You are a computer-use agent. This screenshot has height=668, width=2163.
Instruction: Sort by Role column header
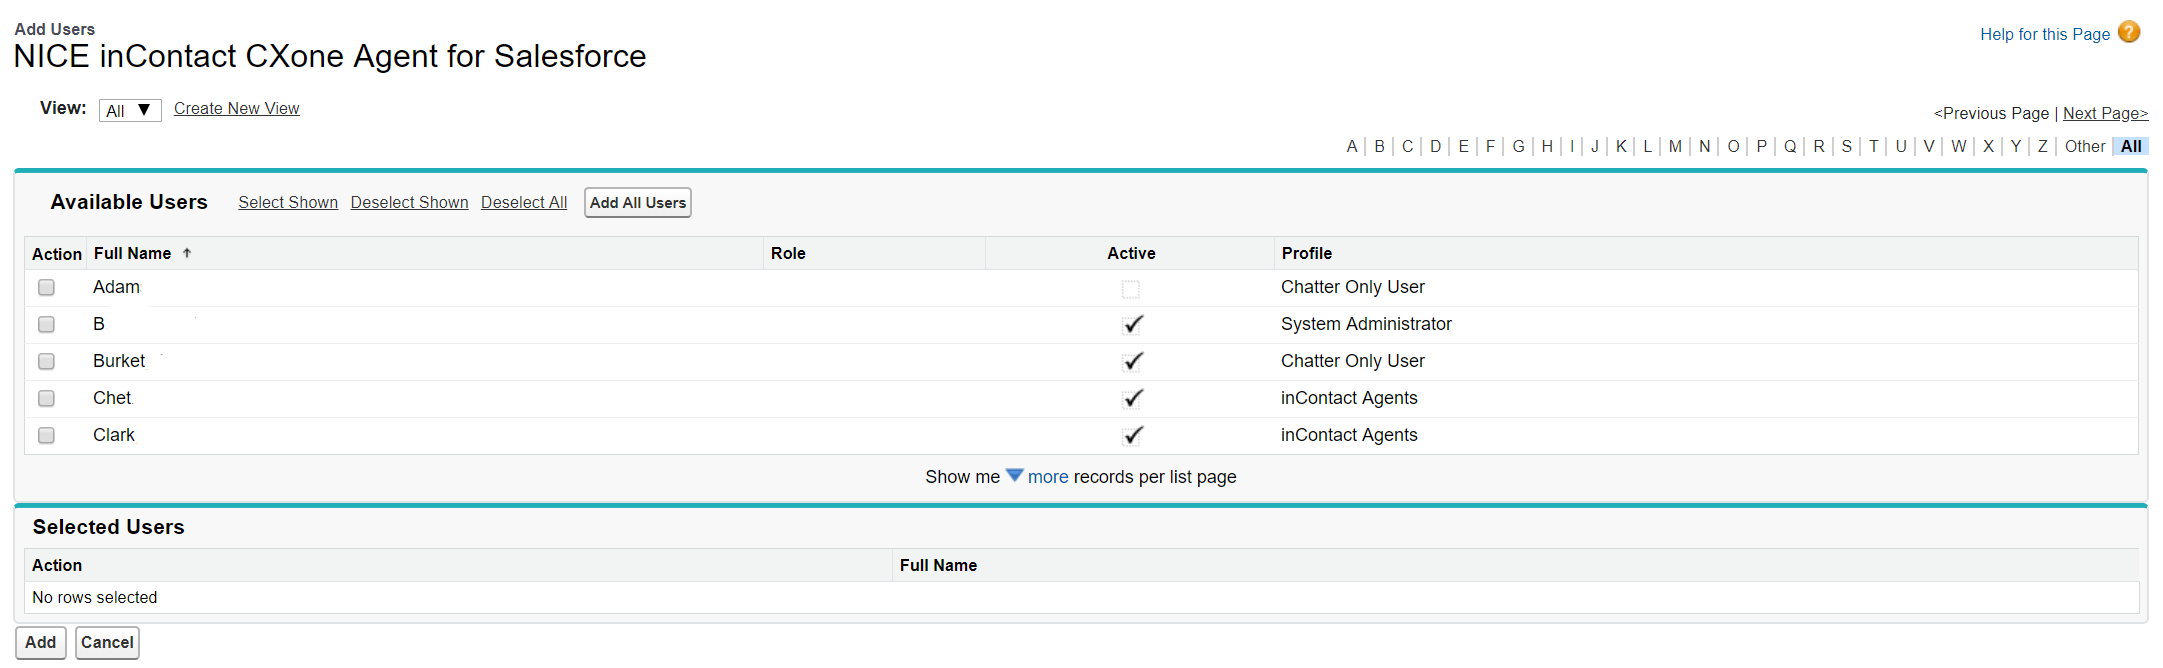point(788,253)
